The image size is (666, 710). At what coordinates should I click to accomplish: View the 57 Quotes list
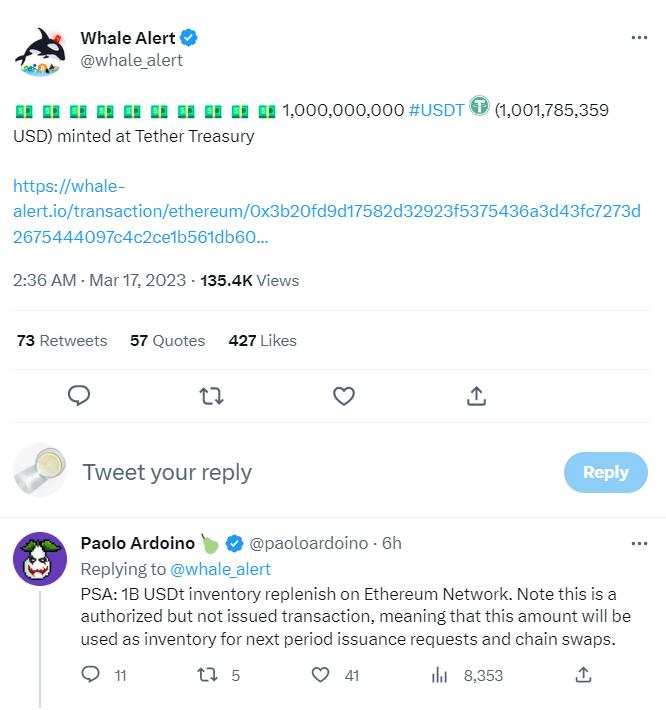167,340
